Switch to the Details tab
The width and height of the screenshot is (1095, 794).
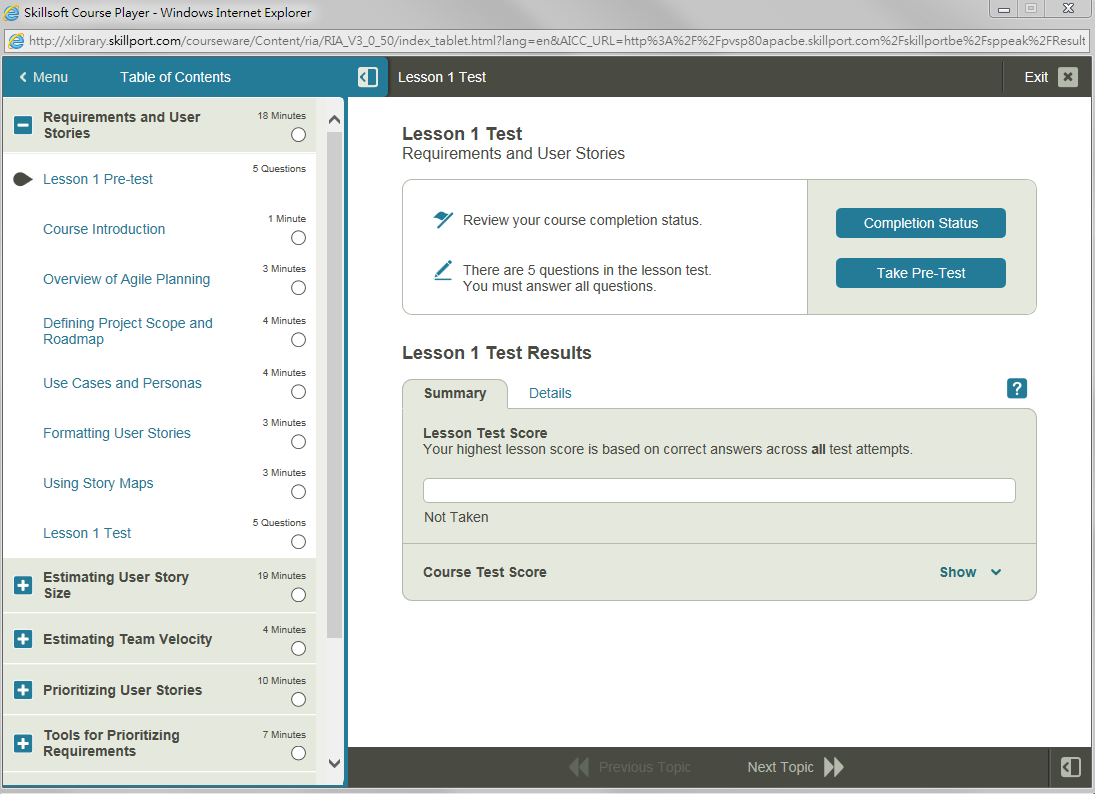click(550, 393)
